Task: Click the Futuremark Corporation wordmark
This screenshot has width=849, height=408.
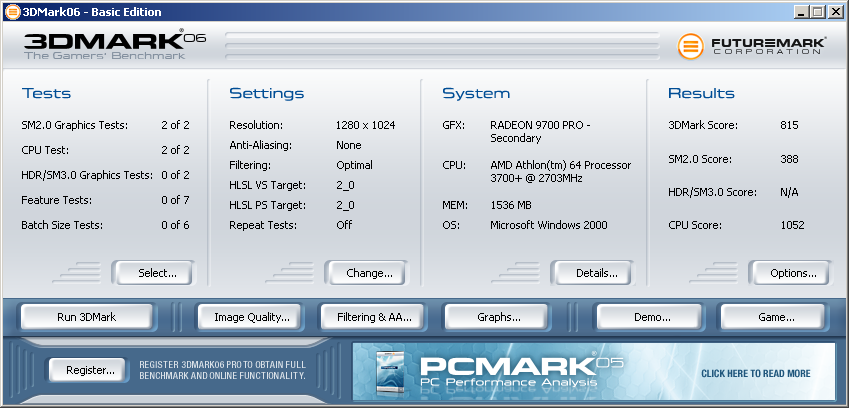Action: (769, 46)
